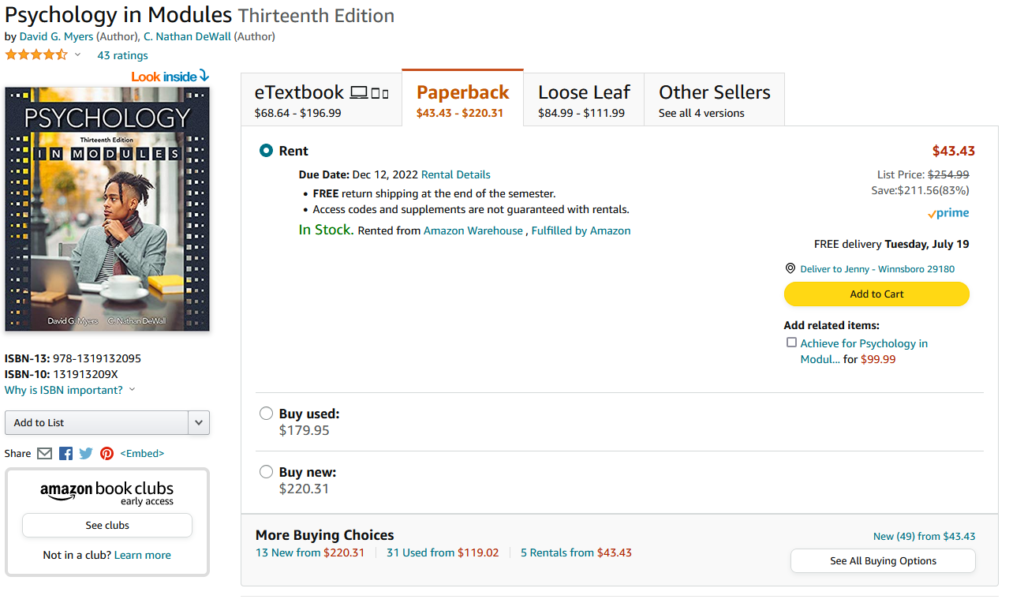Viewport: 1024px width, 603px height.
Task: Select the Buy used option
Action: click(266, 413)
